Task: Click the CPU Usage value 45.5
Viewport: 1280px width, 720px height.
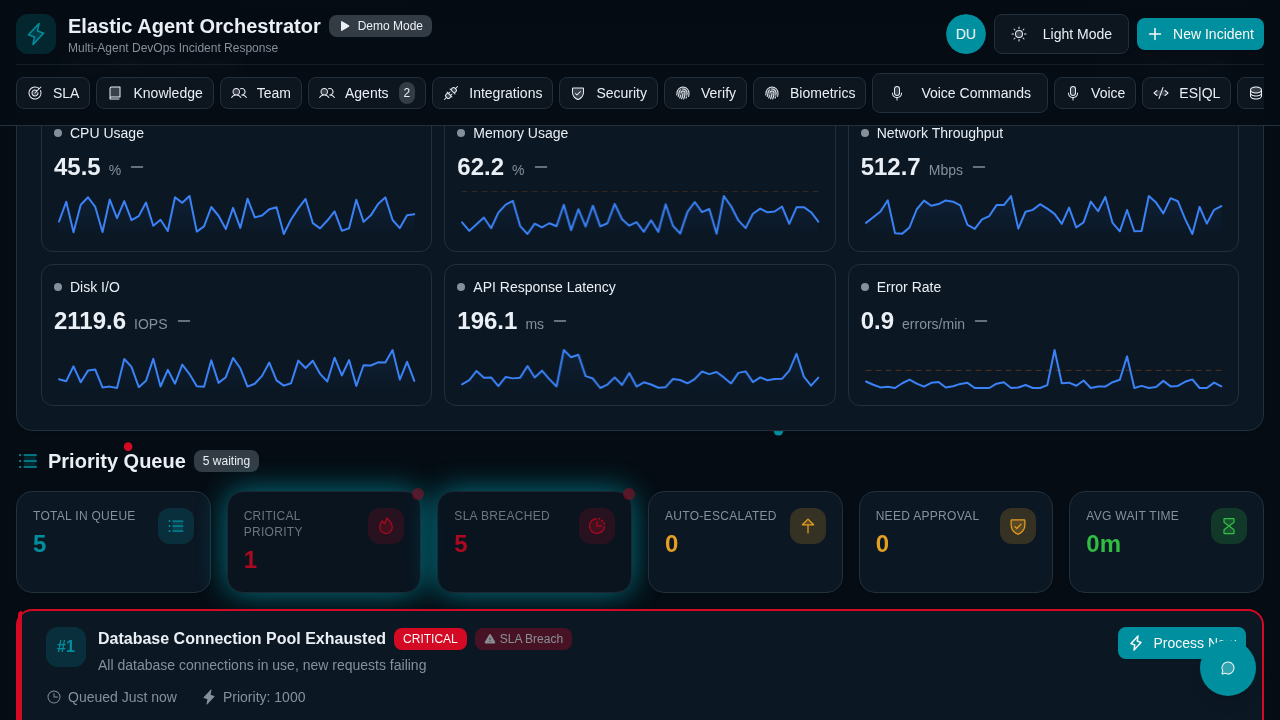Action: [x=77, y=167]
